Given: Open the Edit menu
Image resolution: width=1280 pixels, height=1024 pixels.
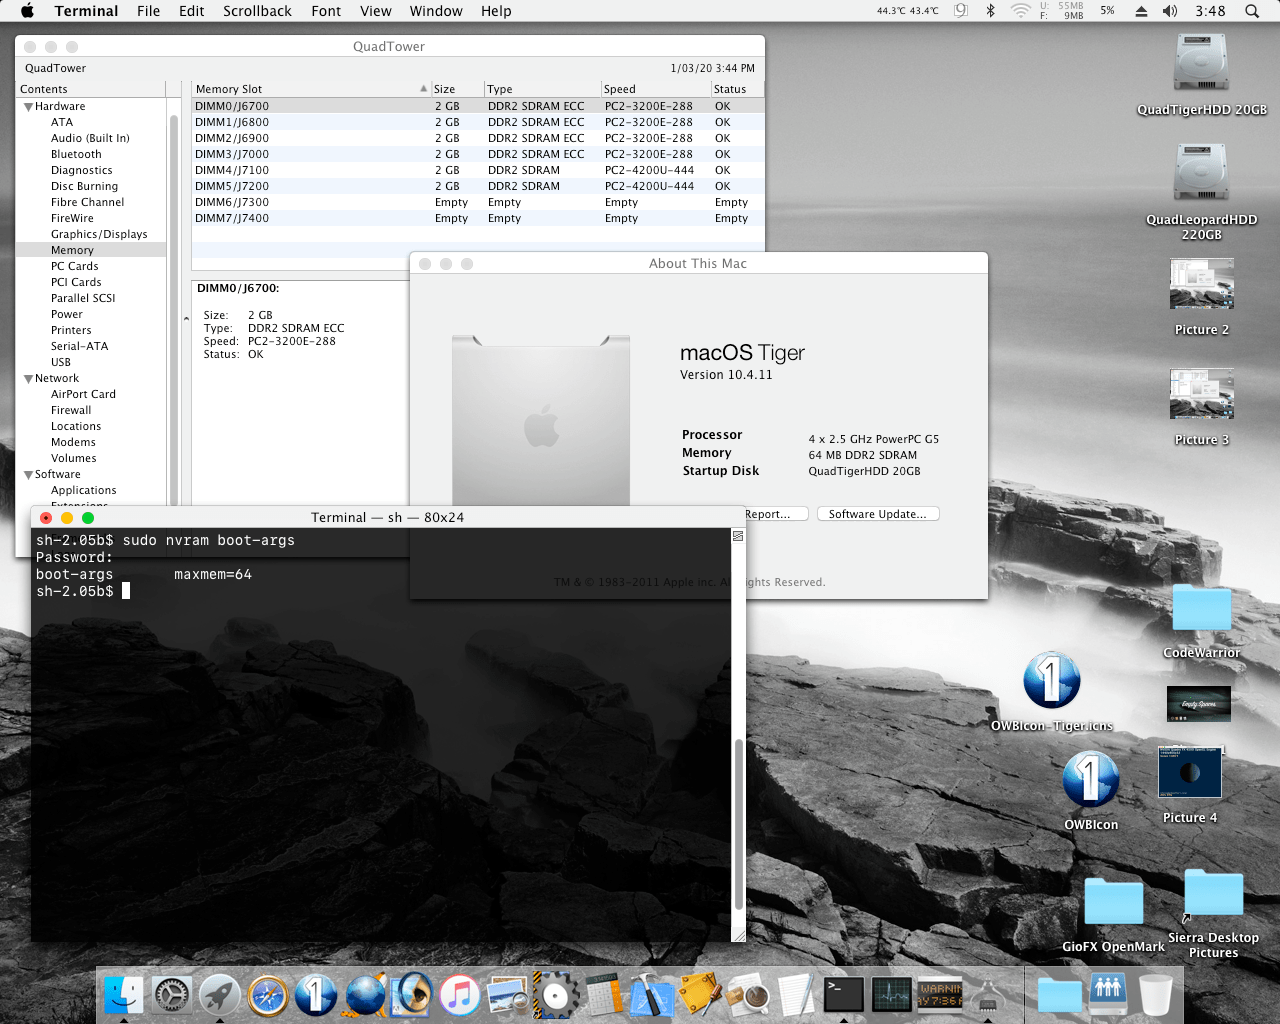Looking at the screenshot, I should [191, 11].
